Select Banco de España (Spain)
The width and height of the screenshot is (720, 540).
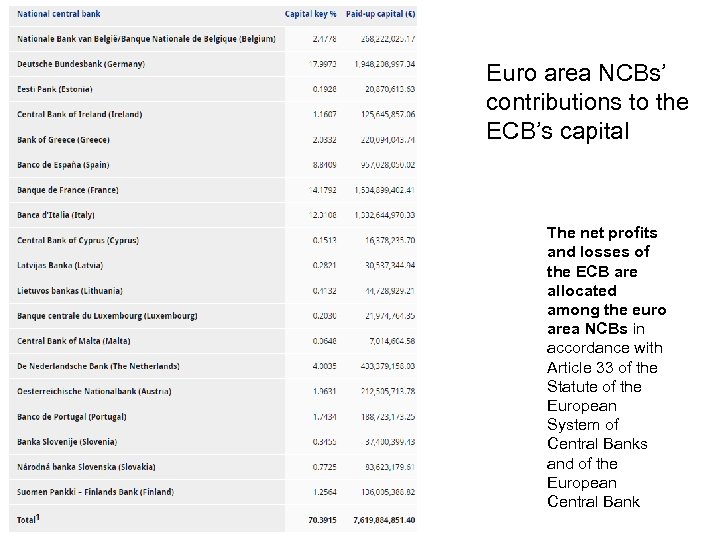pos(63,164)
